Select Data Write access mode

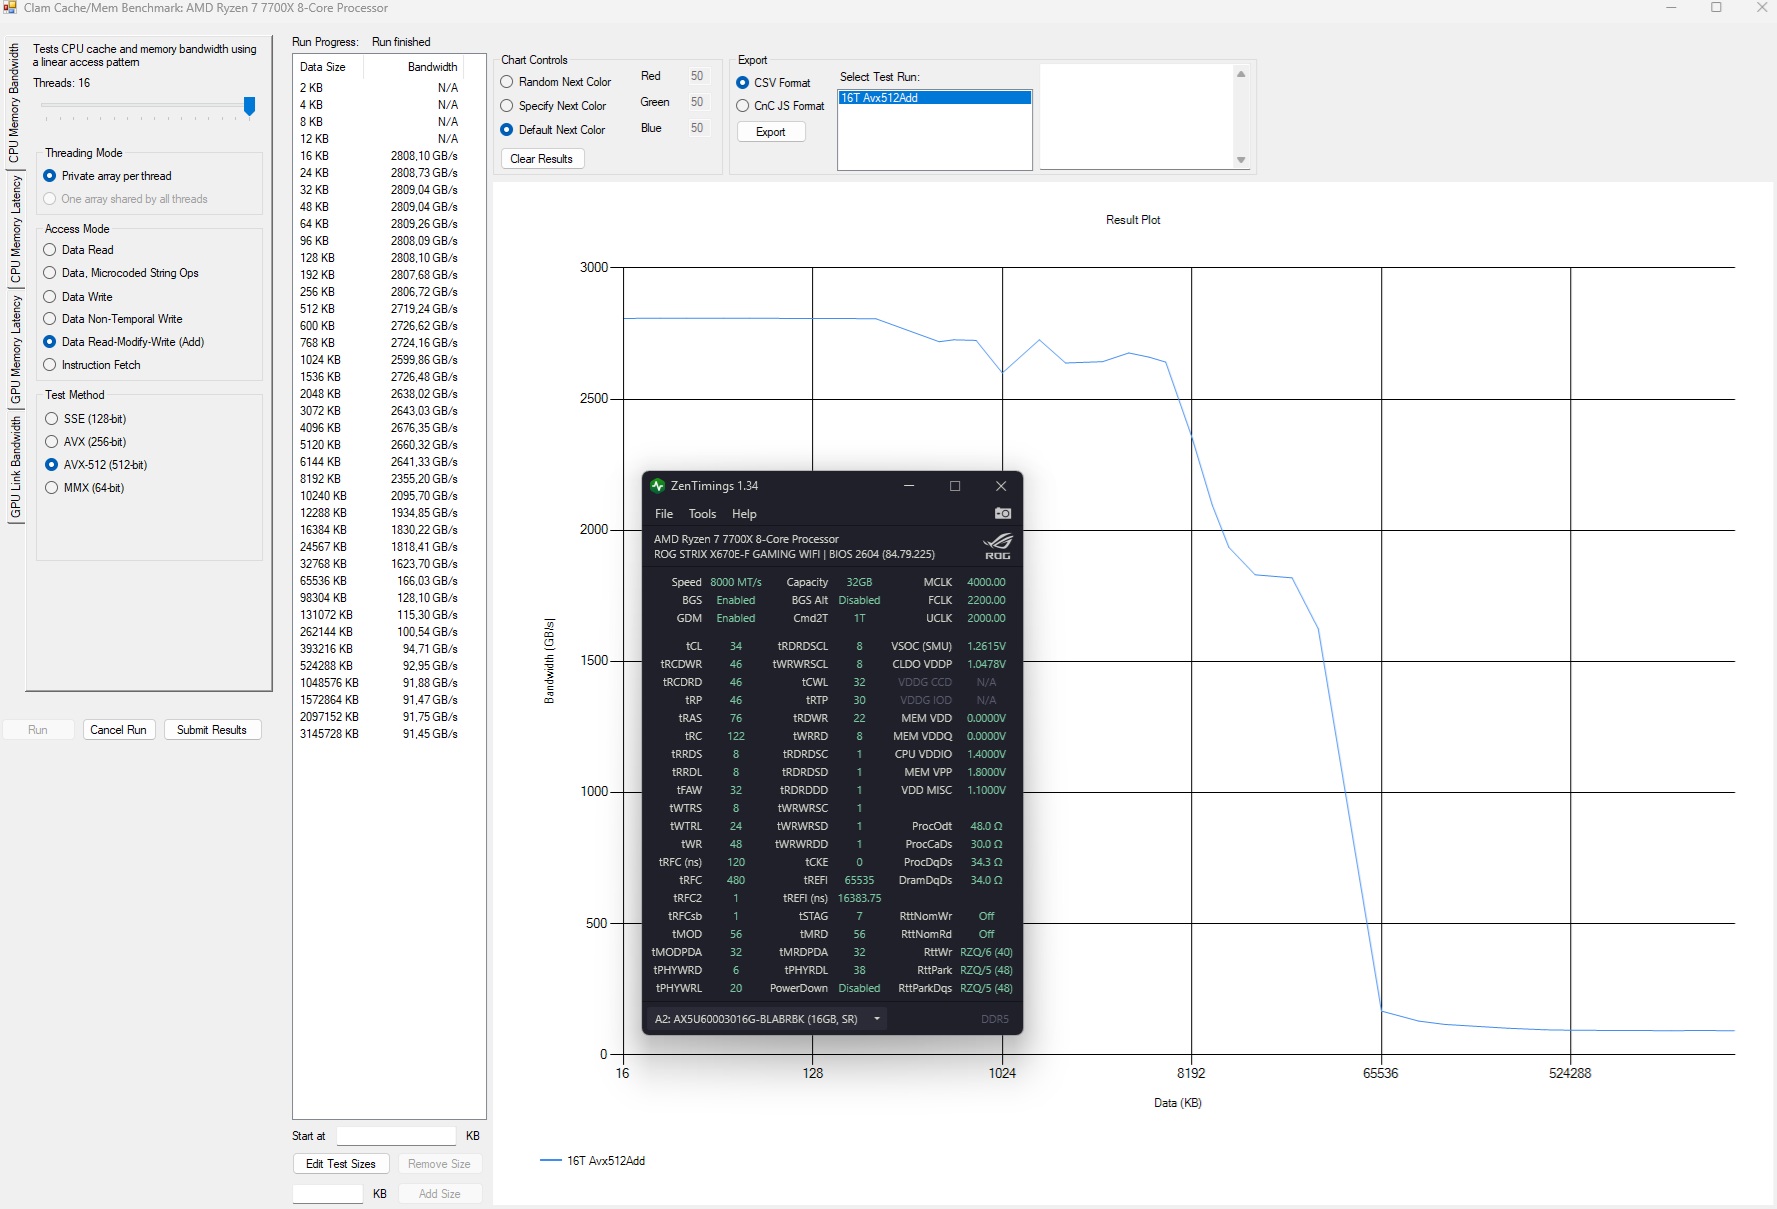(x=78, y=297)
